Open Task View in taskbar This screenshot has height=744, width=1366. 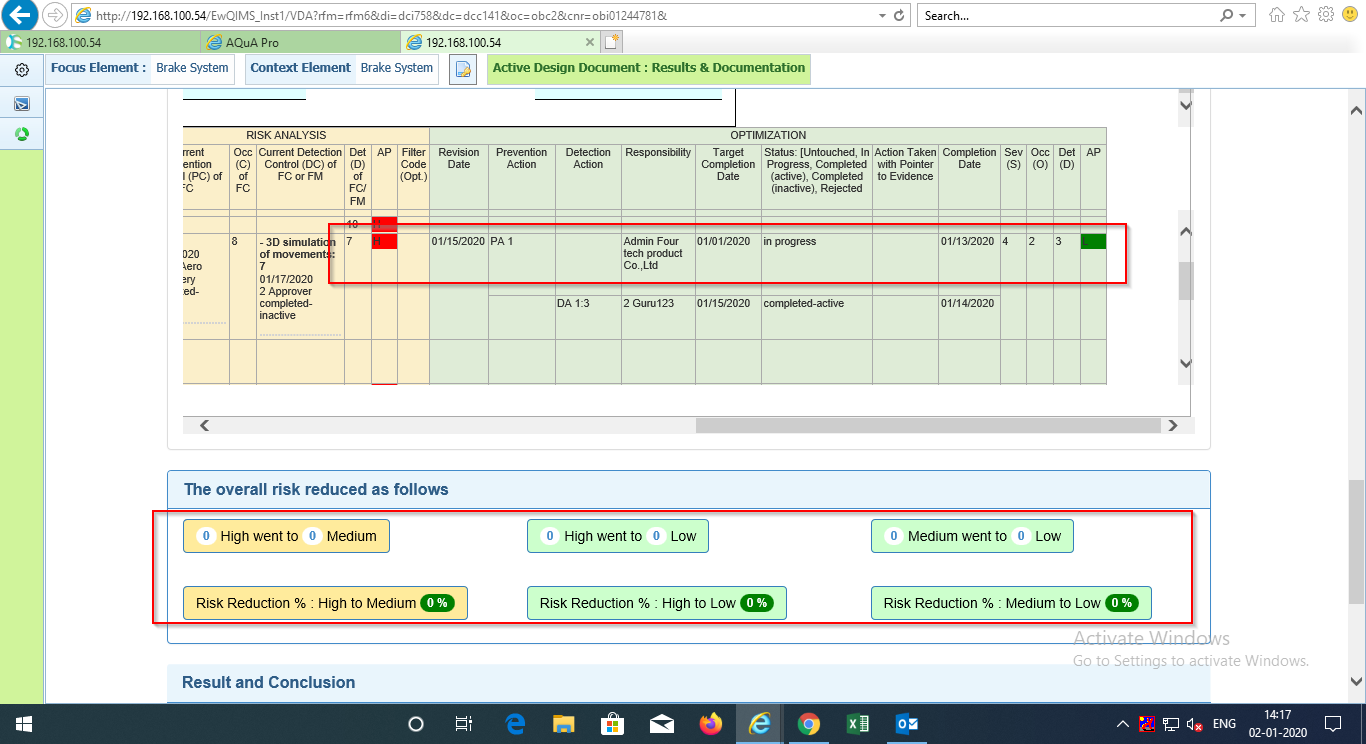coord(463,723)
